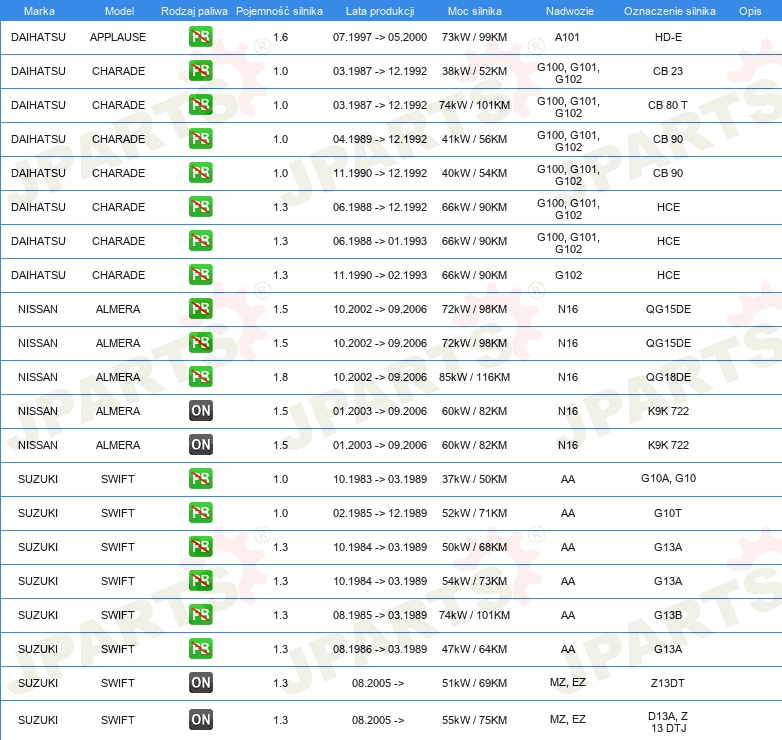Click the PB fuel icon for Swift G10T

pyautogui.click(x=200, y=513)
